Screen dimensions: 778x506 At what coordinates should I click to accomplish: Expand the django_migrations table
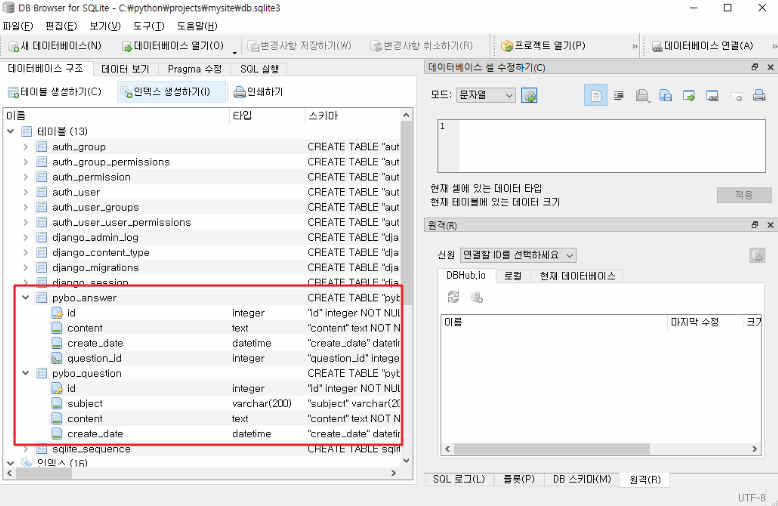26,267
